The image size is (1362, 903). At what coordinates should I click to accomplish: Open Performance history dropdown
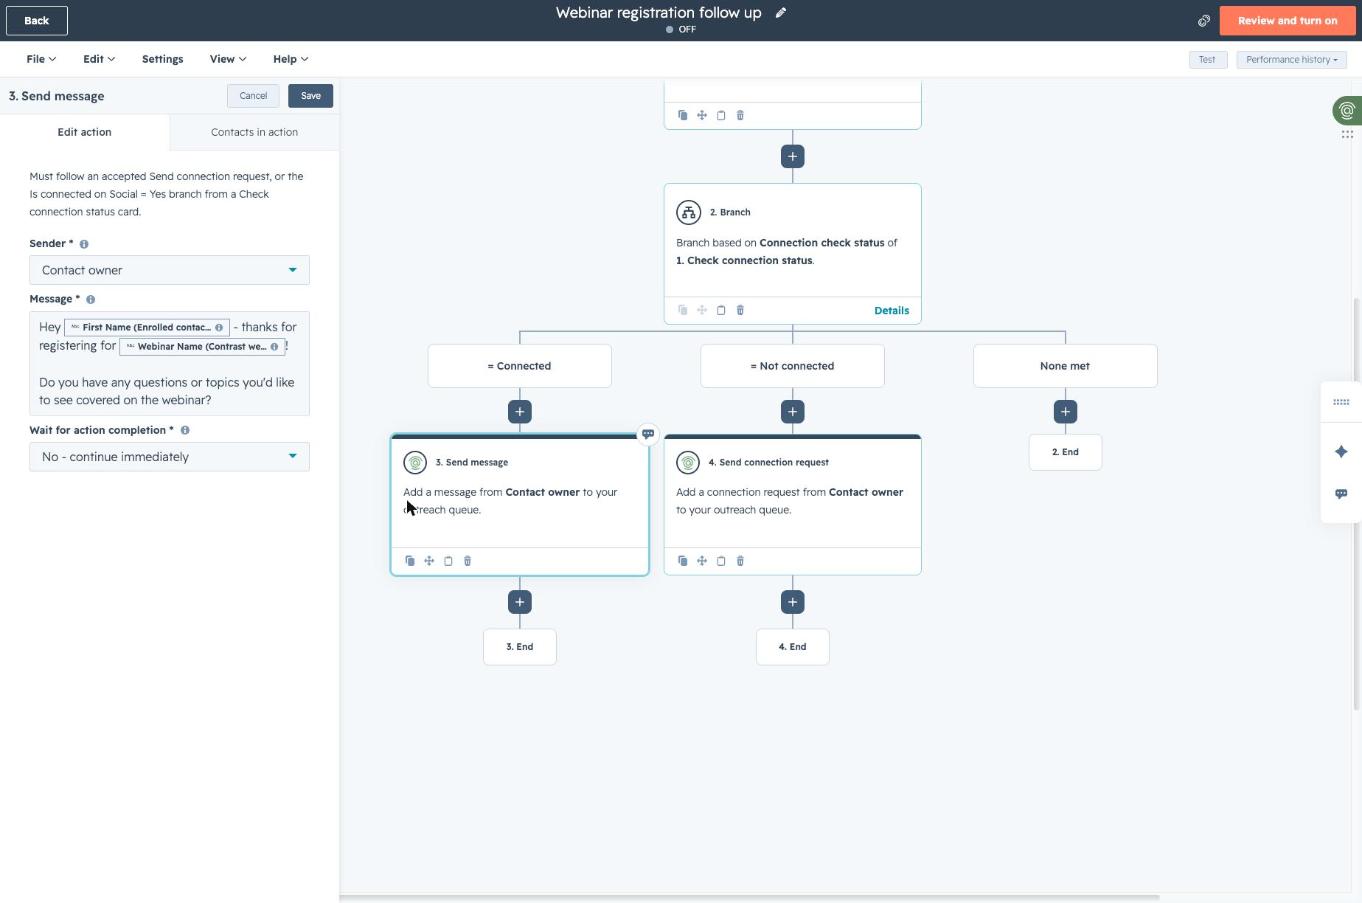pyautogui.click(x=1291, y=60)
